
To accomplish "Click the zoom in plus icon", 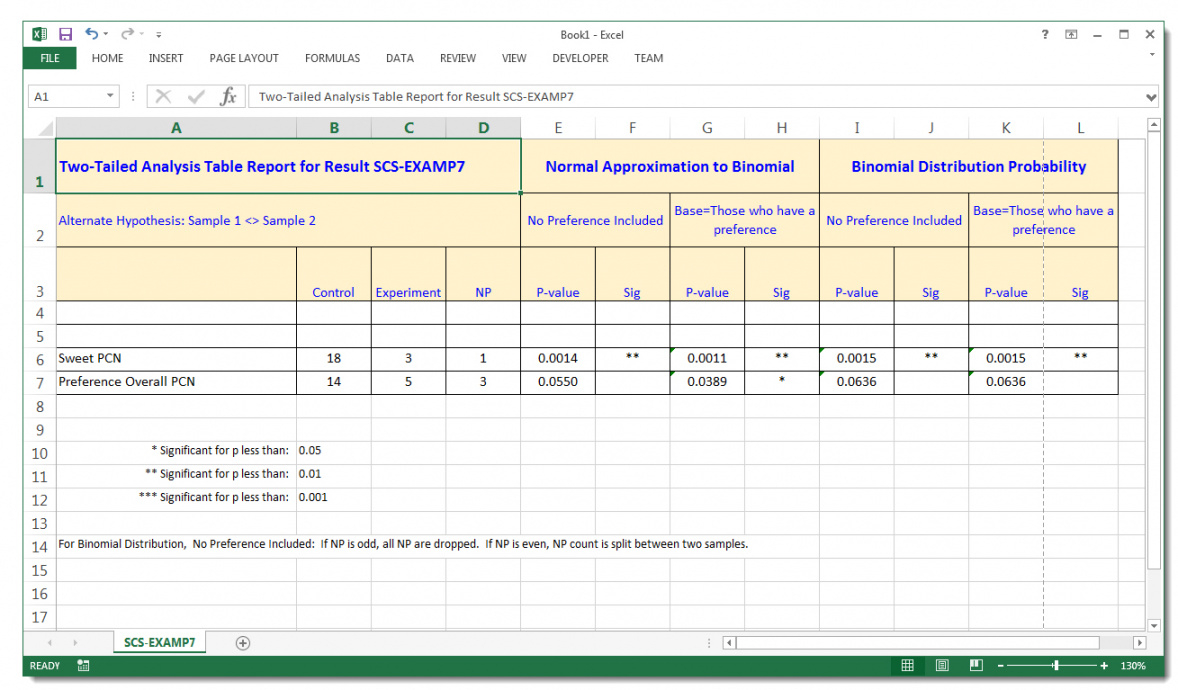I will click(1104, 666).
